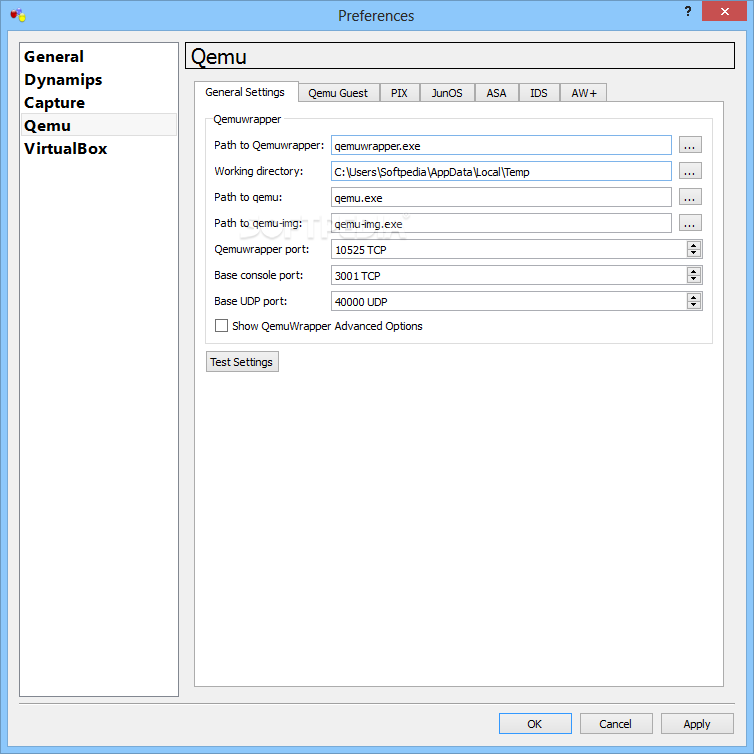Image resolution: width=754 pixels, height=754 pixels.
Task: Browse for Qemuwrapper path with ... button
Action: pyautogui.click(x=690, y=145)
